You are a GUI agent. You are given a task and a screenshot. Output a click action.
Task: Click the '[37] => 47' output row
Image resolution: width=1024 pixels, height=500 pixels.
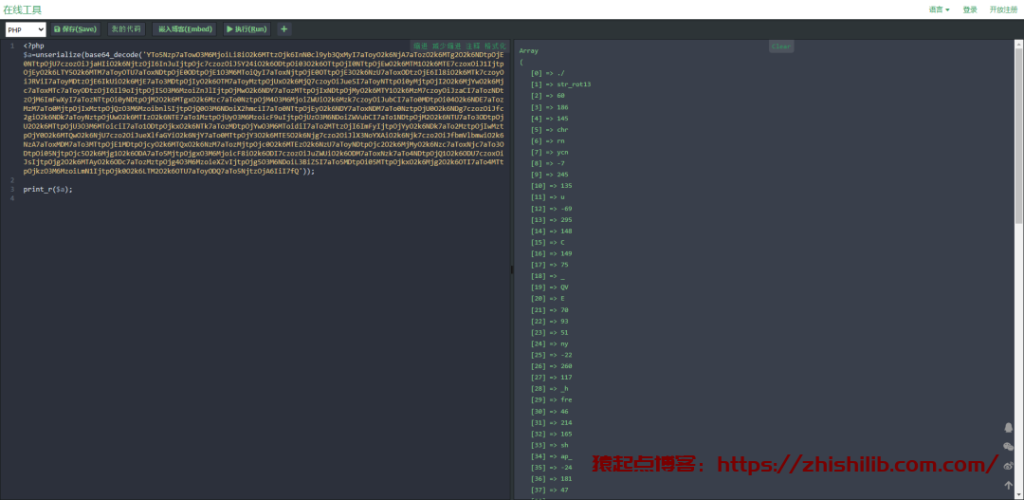pos(549,490)
